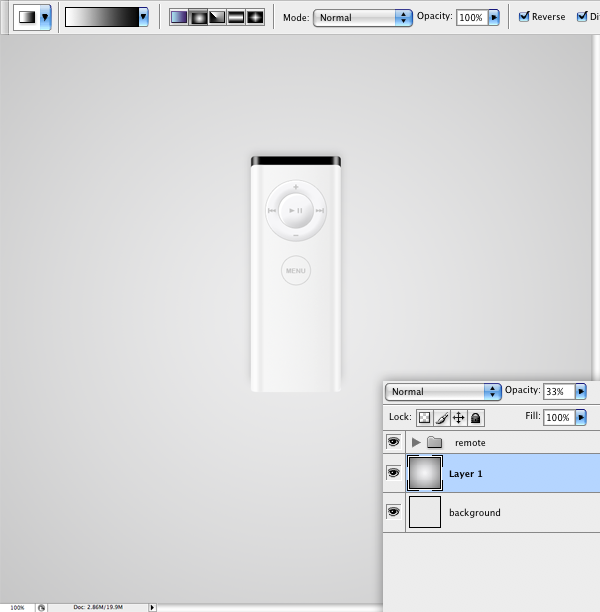Viewport: 600px width, 612px height.
Task: Enable Lock all padlock icon
Action: tap(475, 418)
